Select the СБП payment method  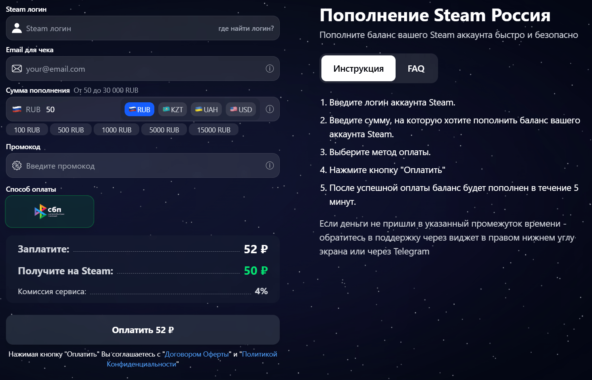(x=49, y=212)
